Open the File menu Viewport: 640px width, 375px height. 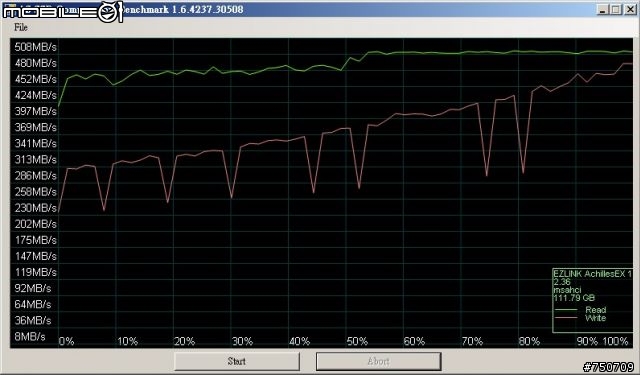pos(20,27)
